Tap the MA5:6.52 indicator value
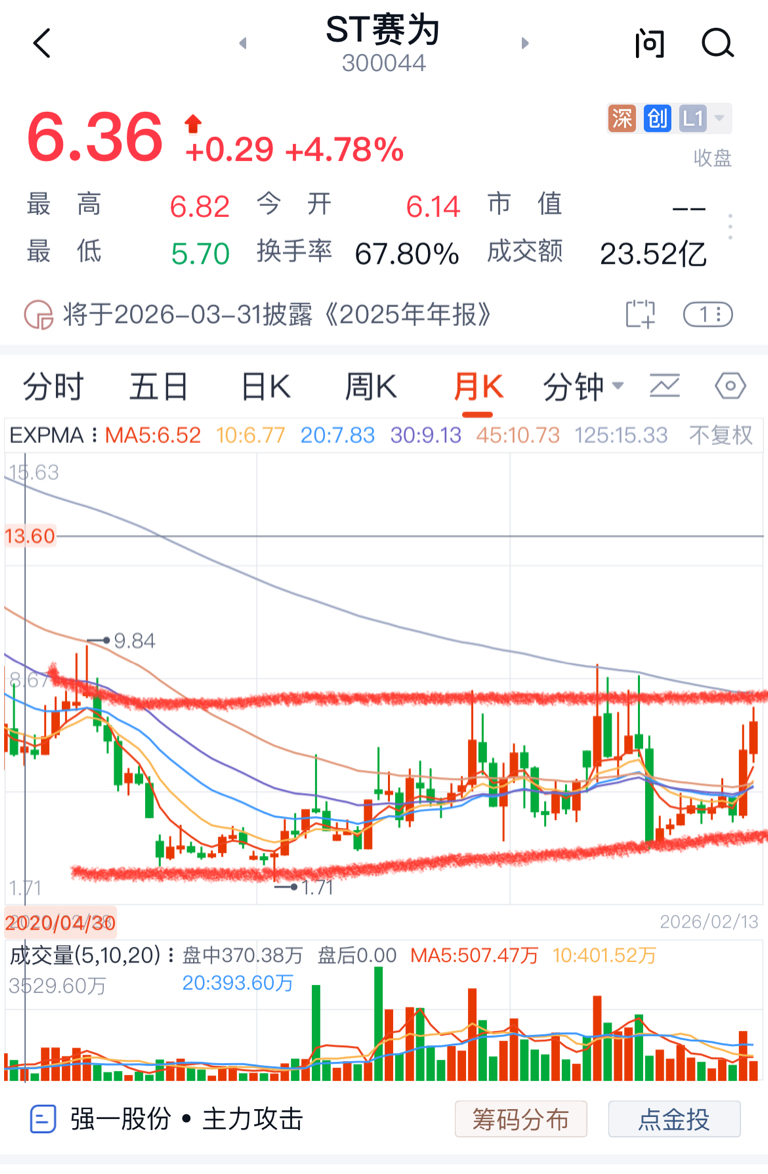The width and height of the screenshot is (768, 1174). coord(153,435)
